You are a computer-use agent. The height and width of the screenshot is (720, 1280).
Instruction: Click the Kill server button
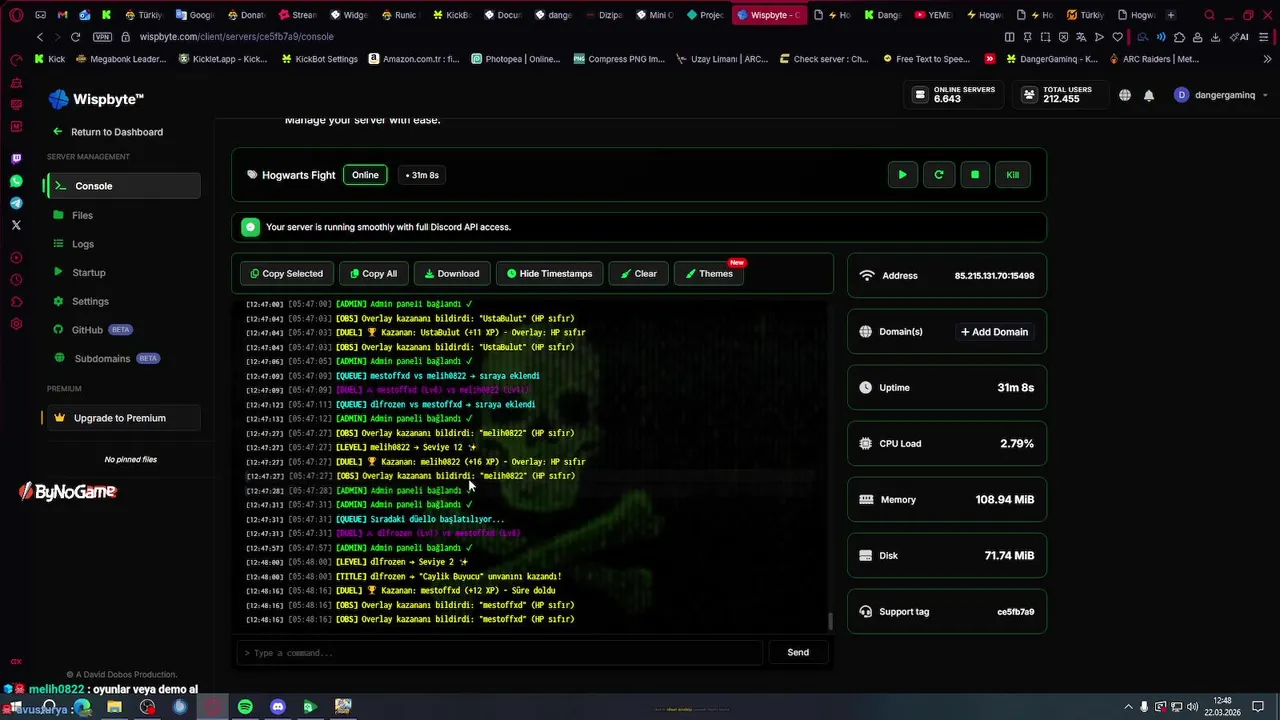[1013, 175]
